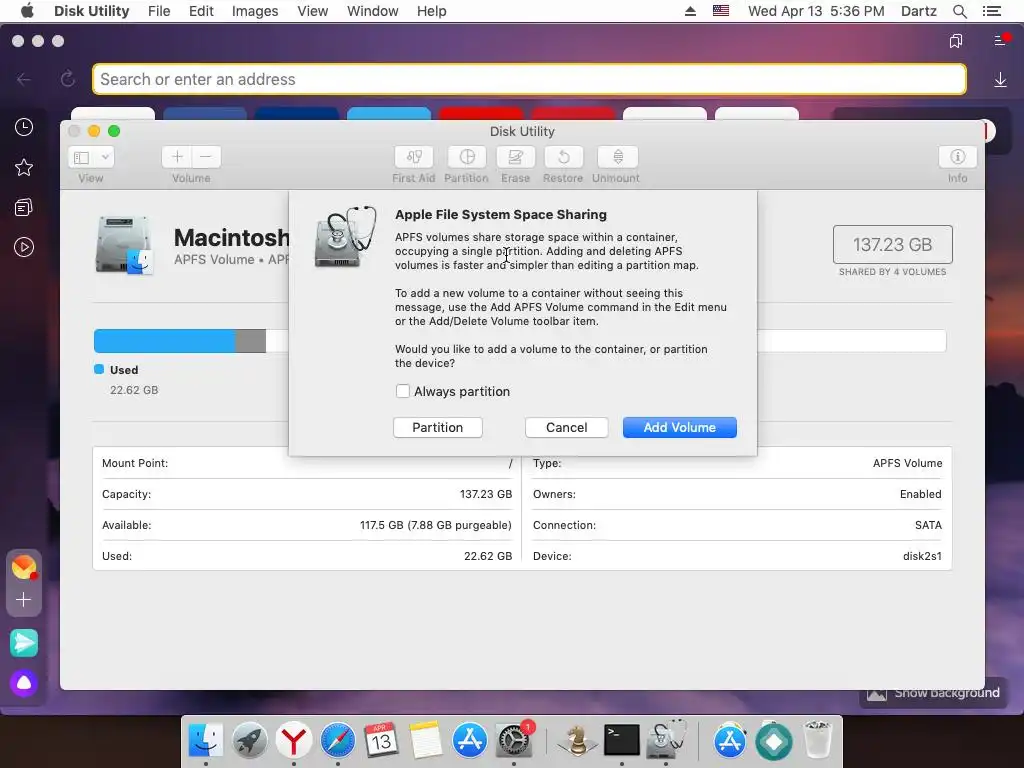Click the browser back arrow
The image size is (1024, 768).
click(x=24, y=79)
